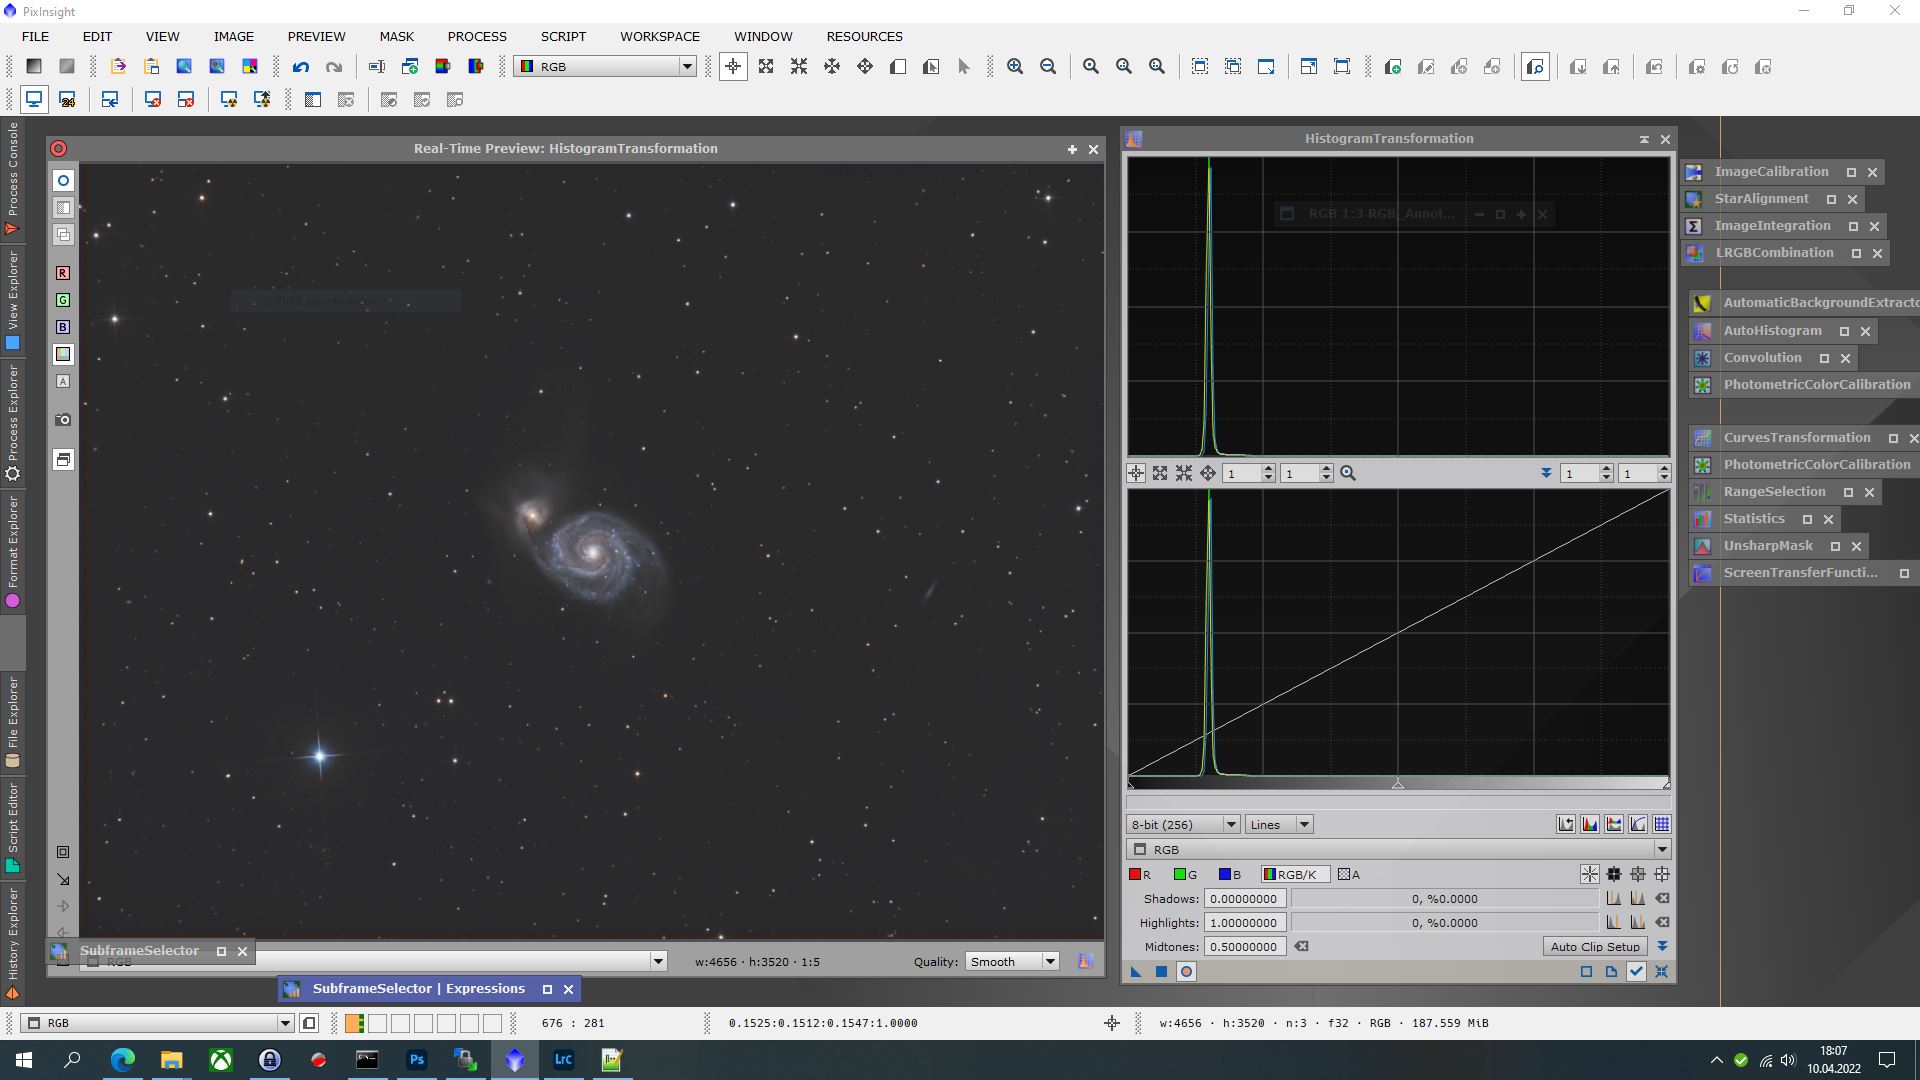Reset HistogramTransformation with the reset icon
The height and width of the screenshot is (1080, 1920).
(x=1661, y=971)
